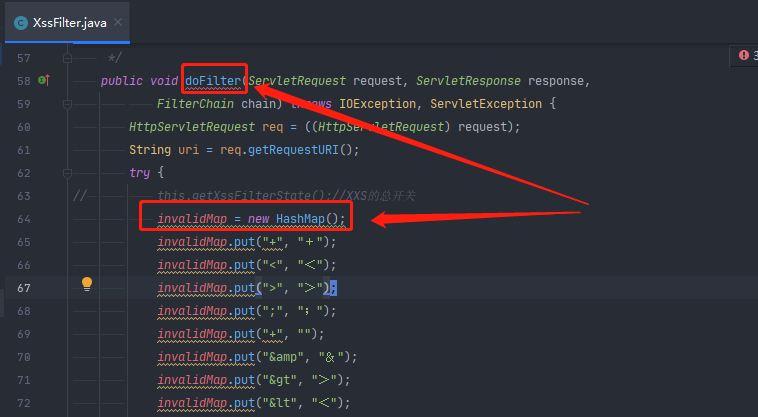
Task: Click line number 58 in the gutter
Action: [x=24, y=81]
